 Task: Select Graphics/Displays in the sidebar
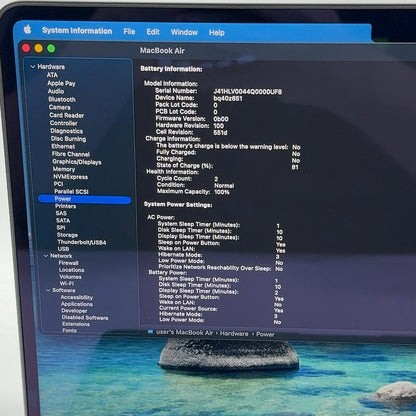77,162
